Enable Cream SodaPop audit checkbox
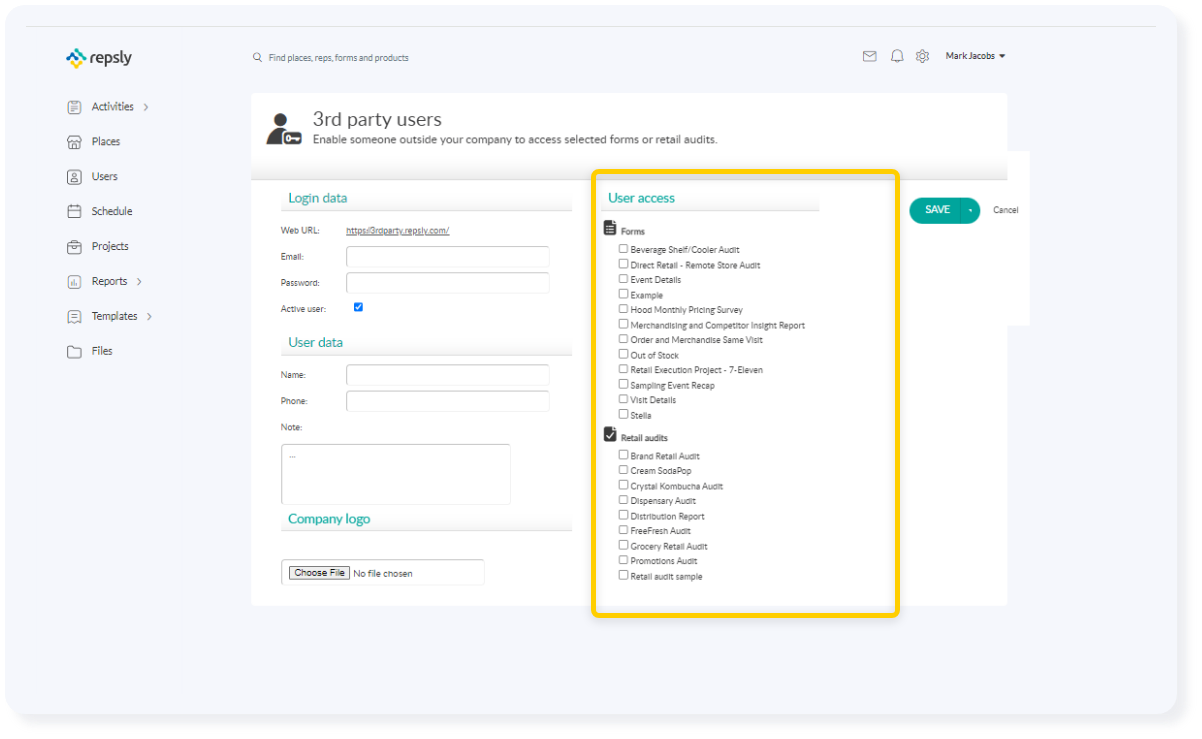 [624, 470]
